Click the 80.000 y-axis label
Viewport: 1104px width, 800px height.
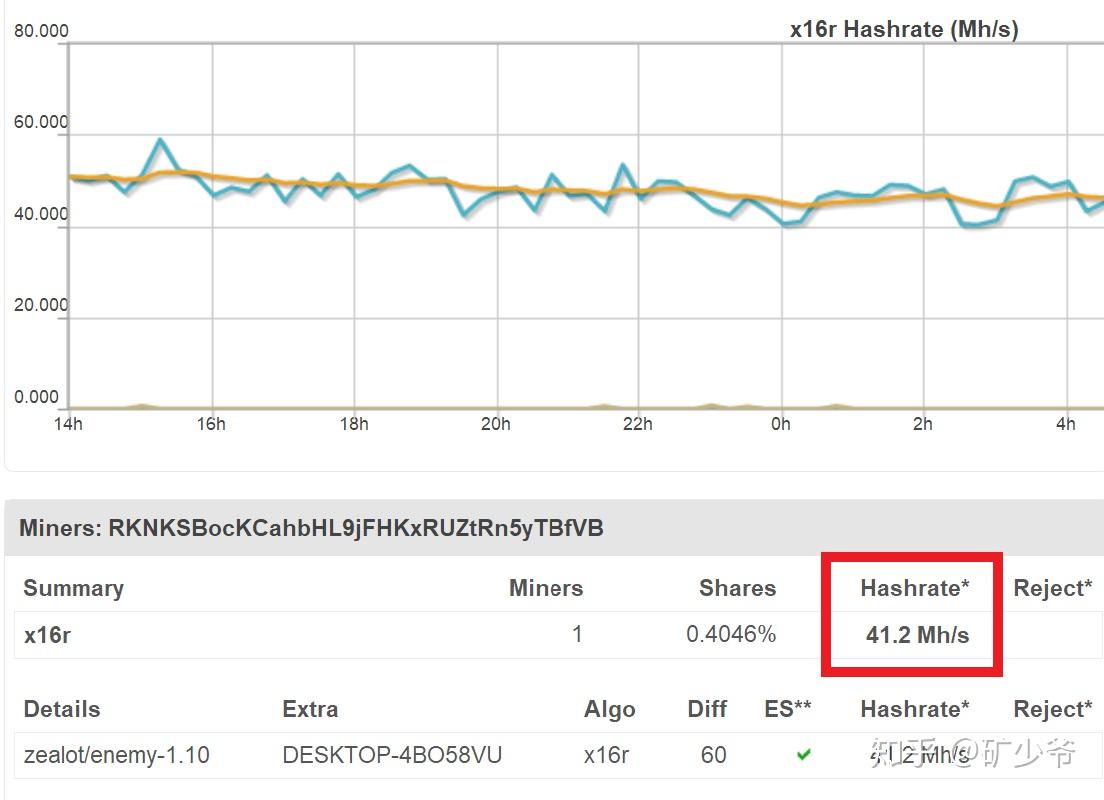42,31
